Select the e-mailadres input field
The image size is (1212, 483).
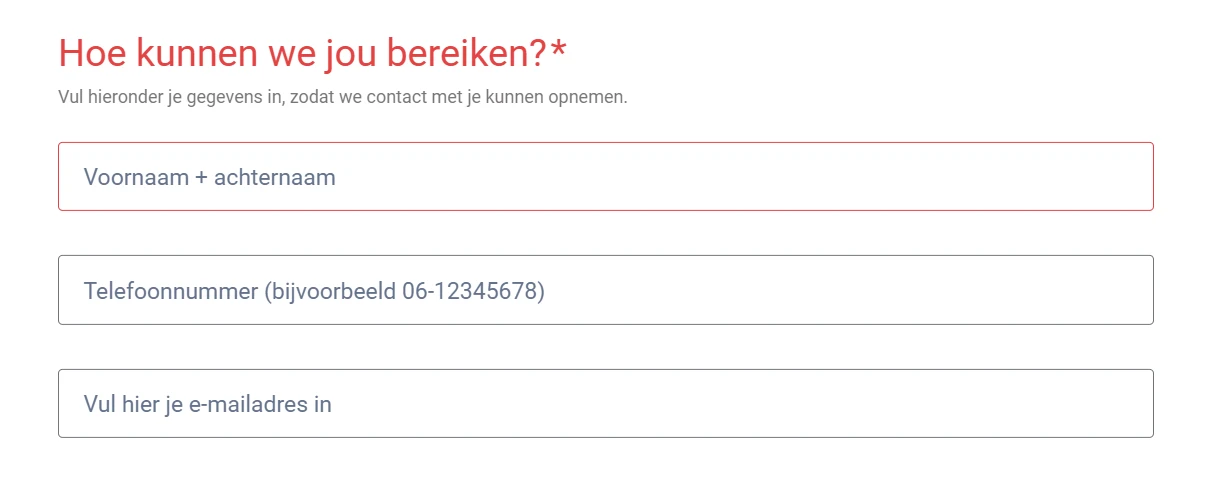tap(605, 404)
